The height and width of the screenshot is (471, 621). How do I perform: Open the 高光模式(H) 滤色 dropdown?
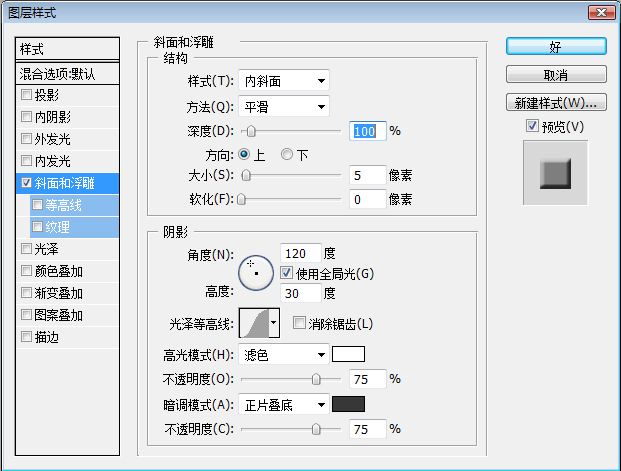click(x=284, y=355)
